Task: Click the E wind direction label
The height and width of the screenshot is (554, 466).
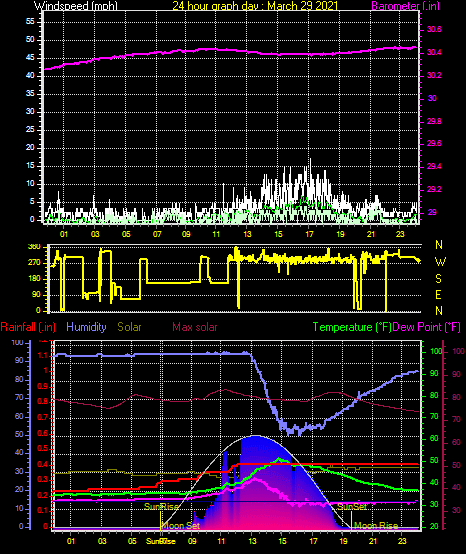Action: (x=438, y=295)
